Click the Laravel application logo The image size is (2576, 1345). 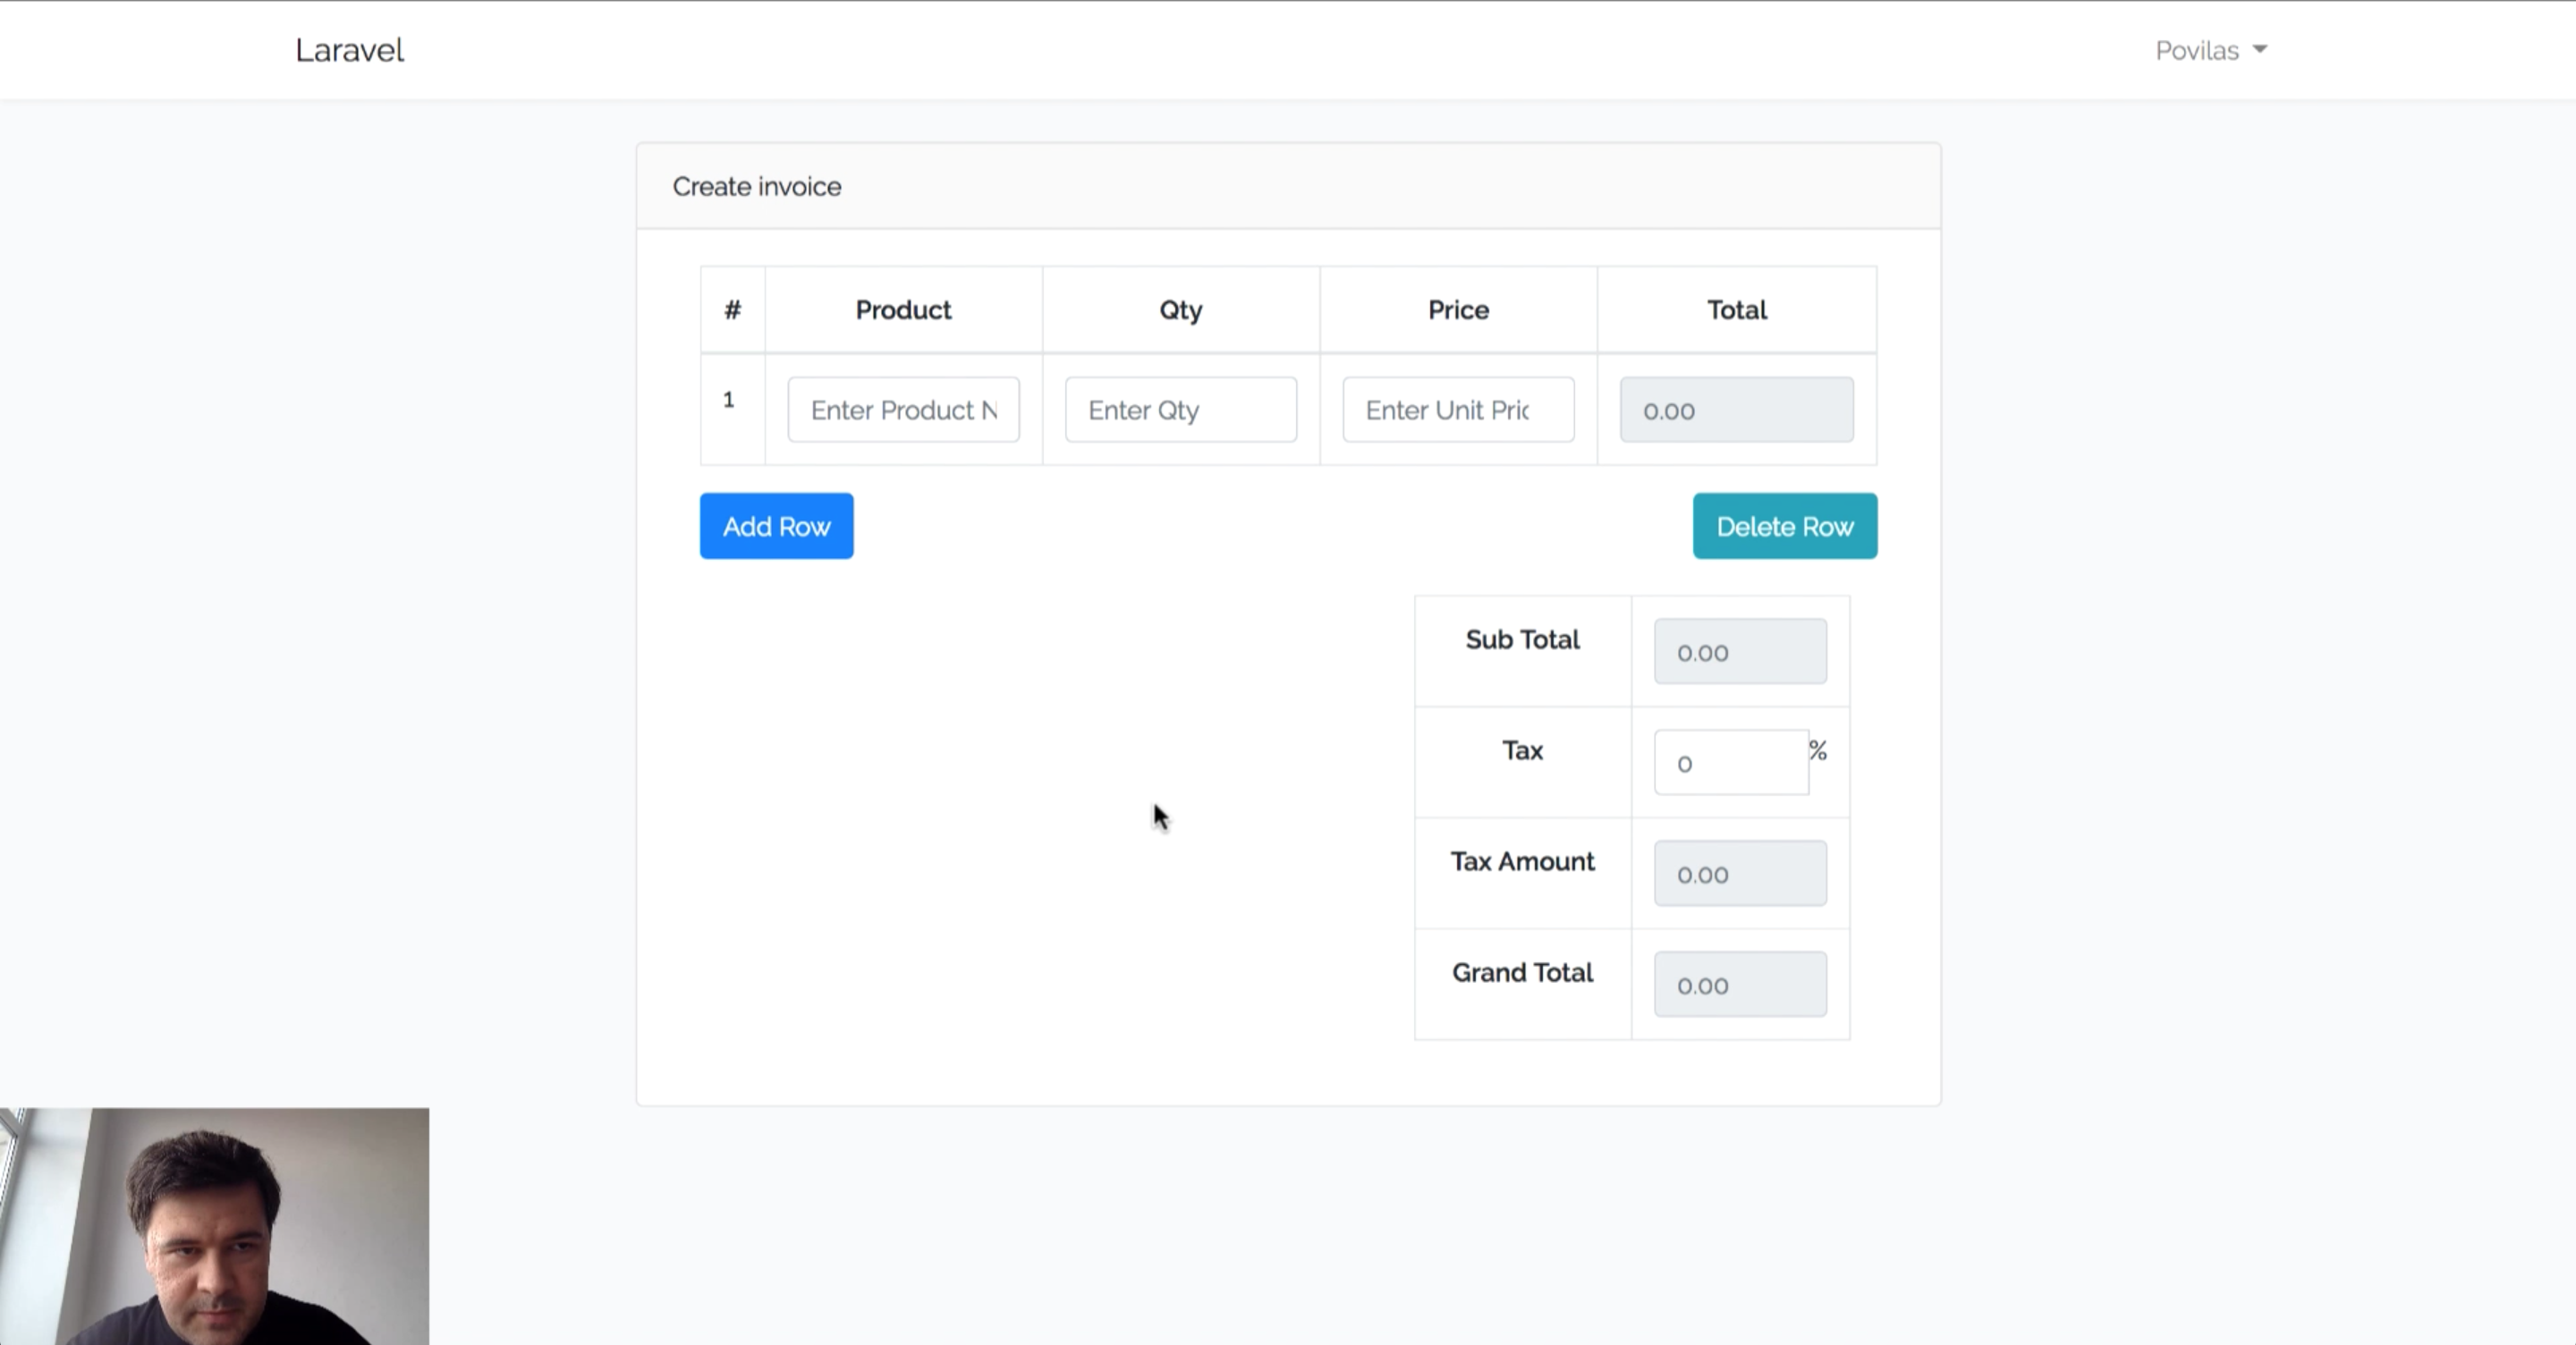[351, 51]
